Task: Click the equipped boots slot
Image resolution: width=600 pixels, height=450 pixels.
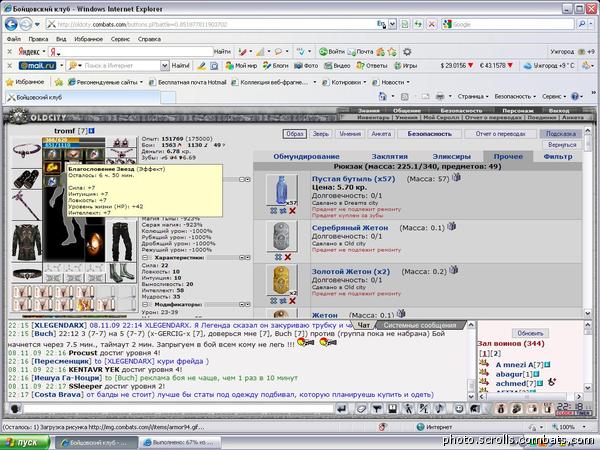Action: pos(122,273)
